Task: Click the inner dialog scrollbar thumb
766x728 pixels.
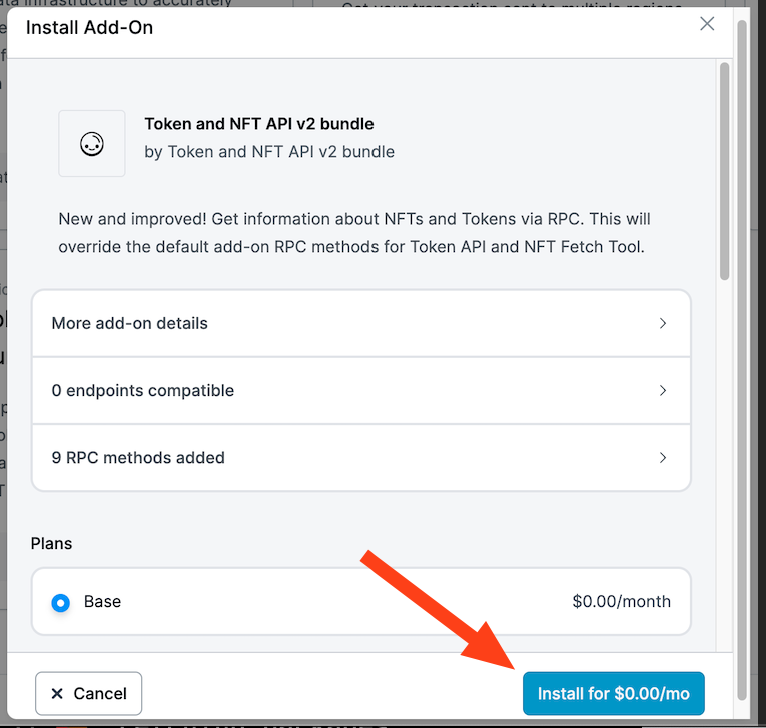Action: (x=724, y=171)
